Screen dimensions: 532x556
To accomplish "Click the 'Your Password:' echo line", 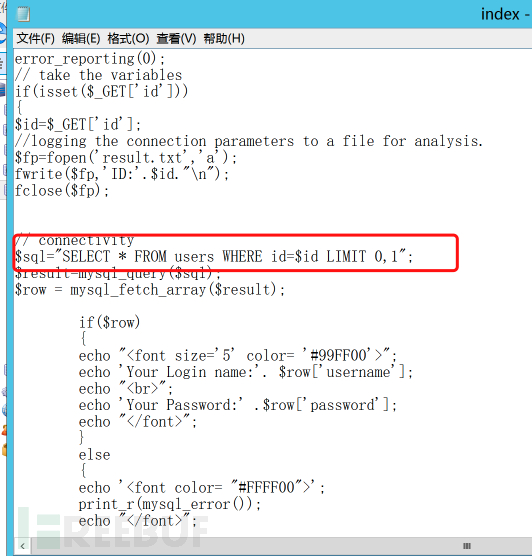I will [x=238, y=405].
